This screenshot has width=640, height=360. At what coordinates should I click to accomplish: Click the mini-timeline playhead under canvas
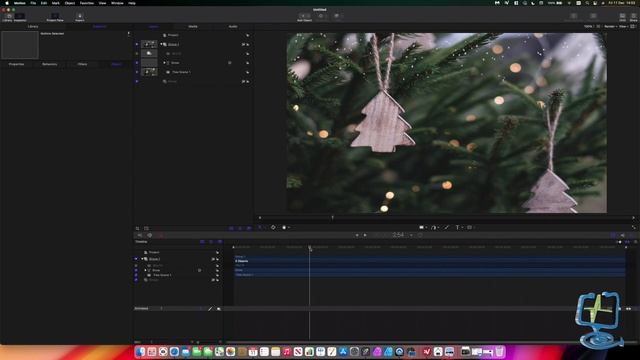(x=333, y=218)
